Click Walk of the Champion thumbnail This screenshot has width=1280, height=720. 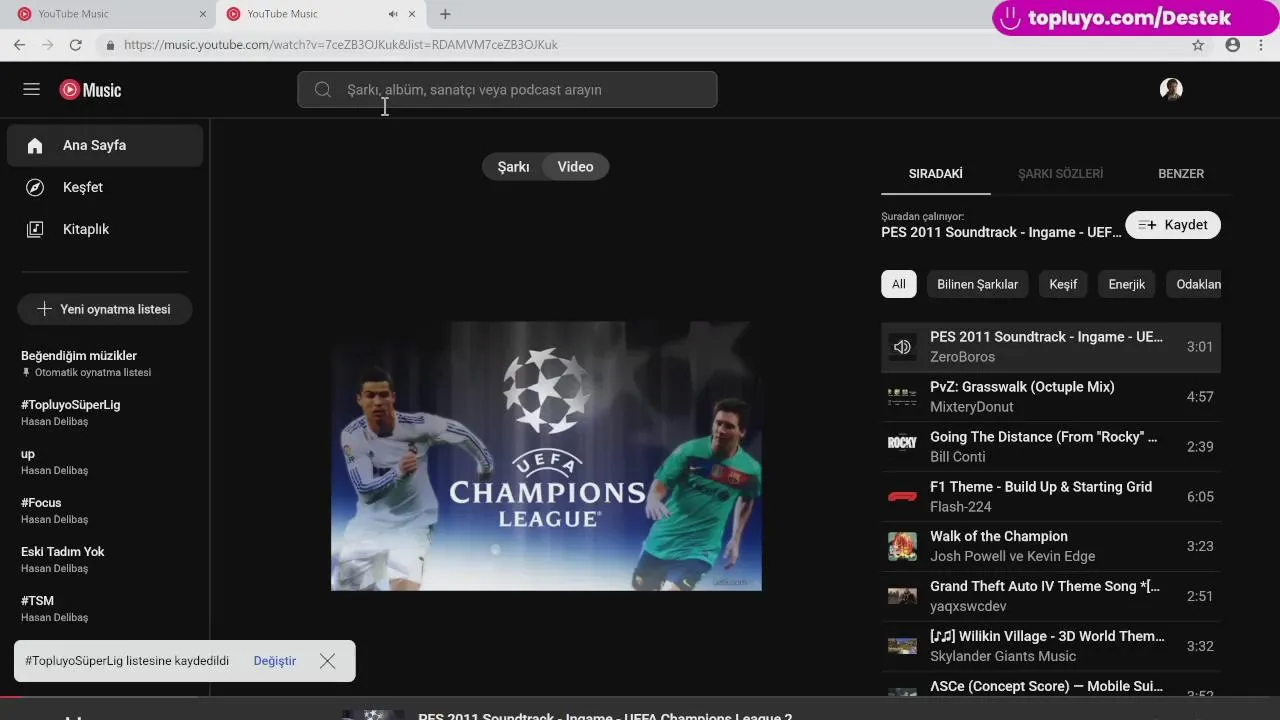[902, 547]
